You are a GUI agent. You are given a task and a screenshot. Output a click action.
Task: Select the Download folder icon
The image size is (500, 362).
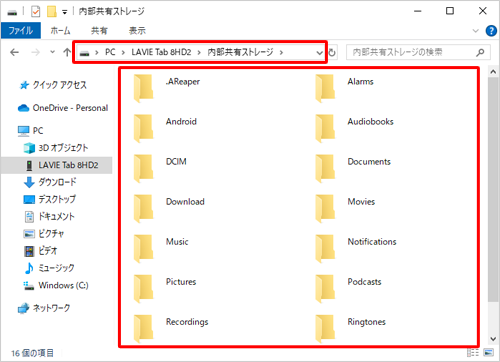click(144, 208)
